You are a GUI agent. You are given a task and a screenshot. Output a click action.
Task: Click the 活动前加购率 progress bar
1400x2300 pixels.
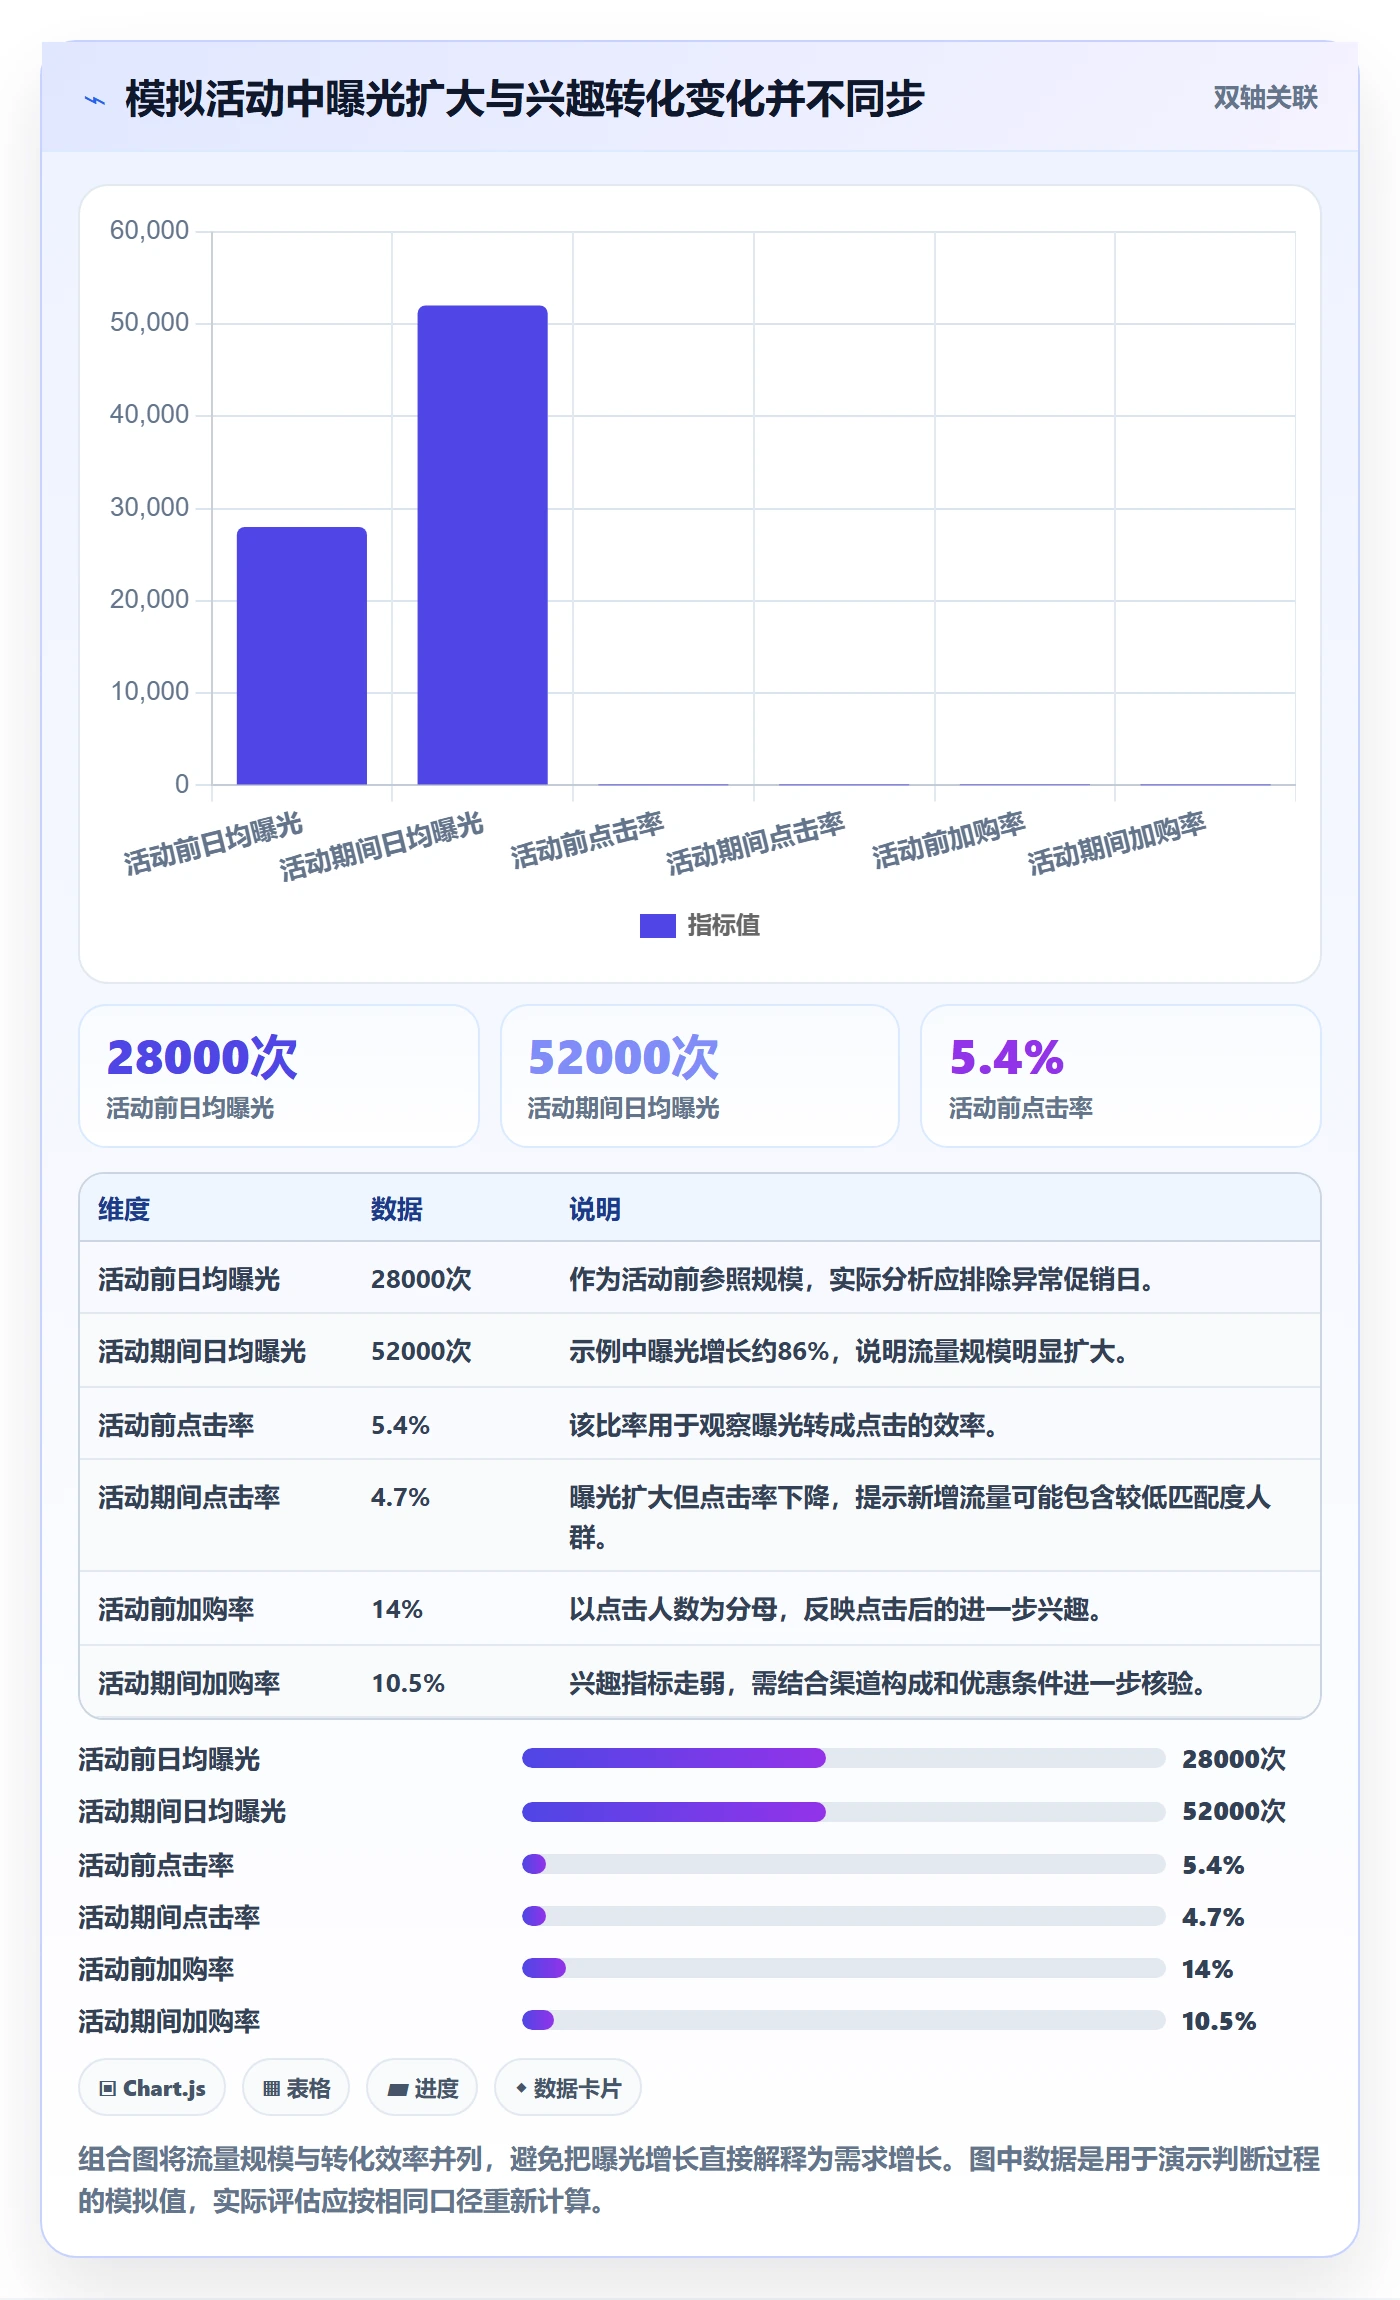click(844, 1968)
